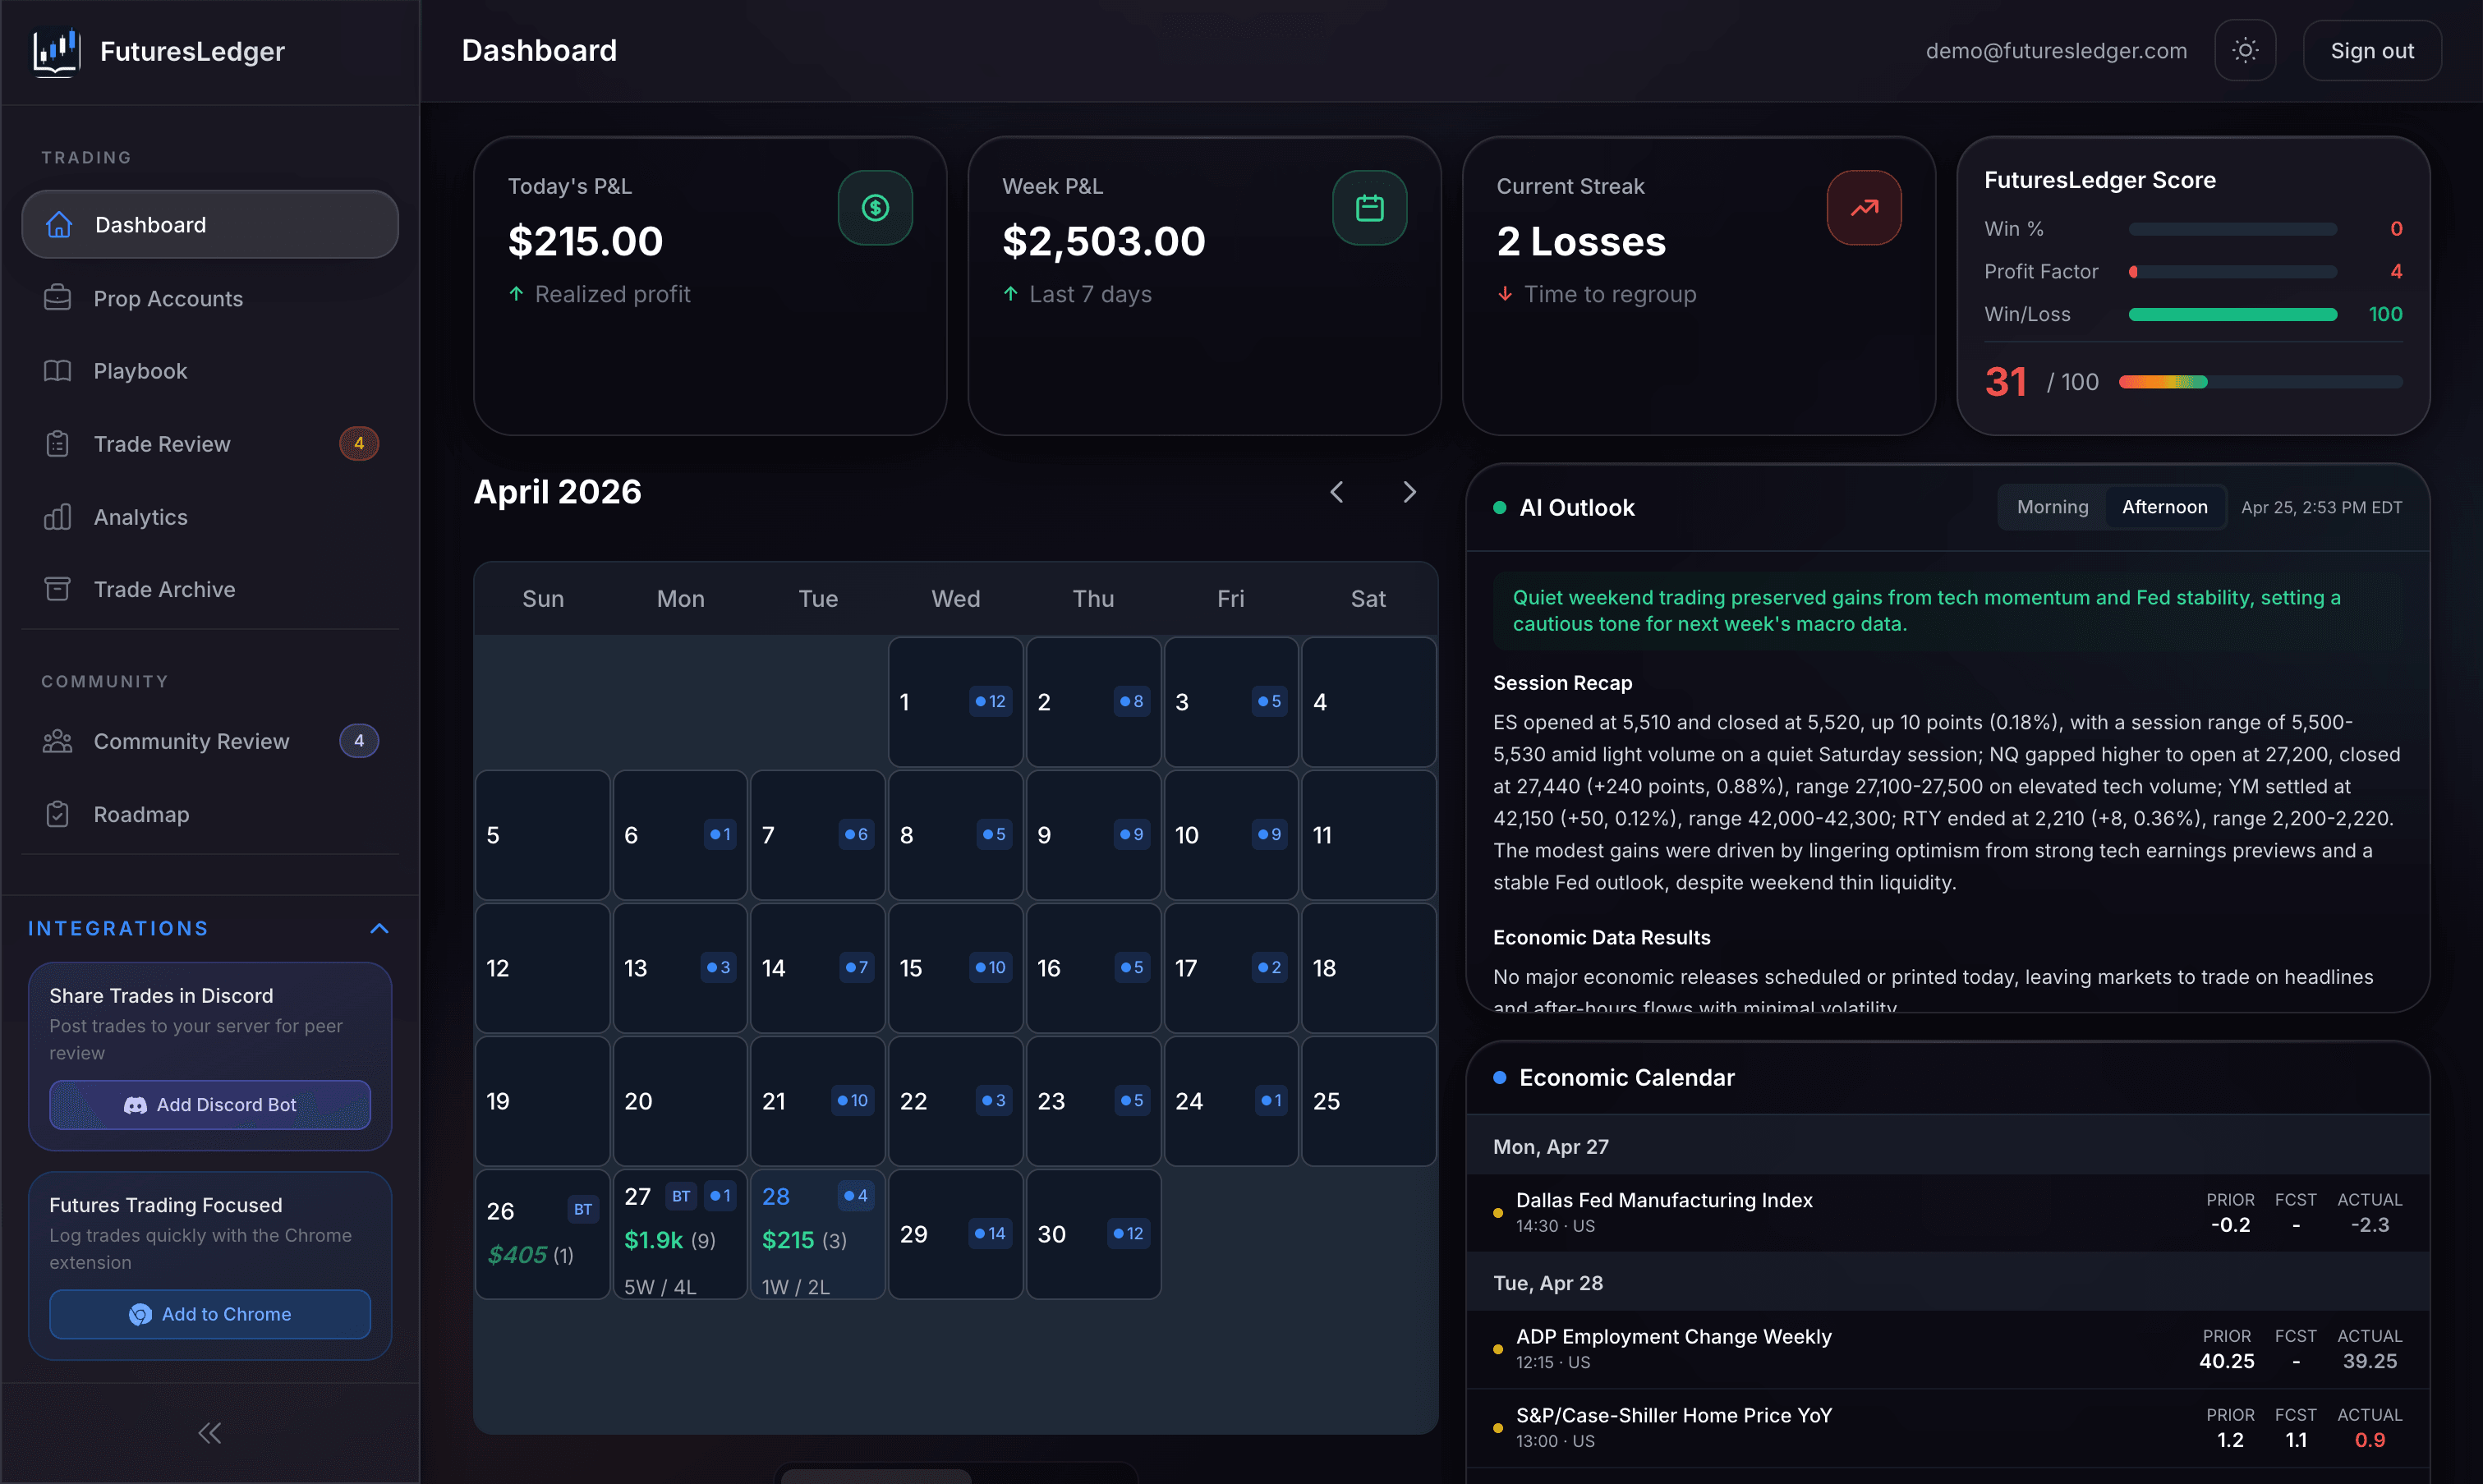The height and width of the screenshot is (1484, 2483).
Task: Click the 7 trades badge on April 14
Action: pyautogui.click(x=856, y=968)
